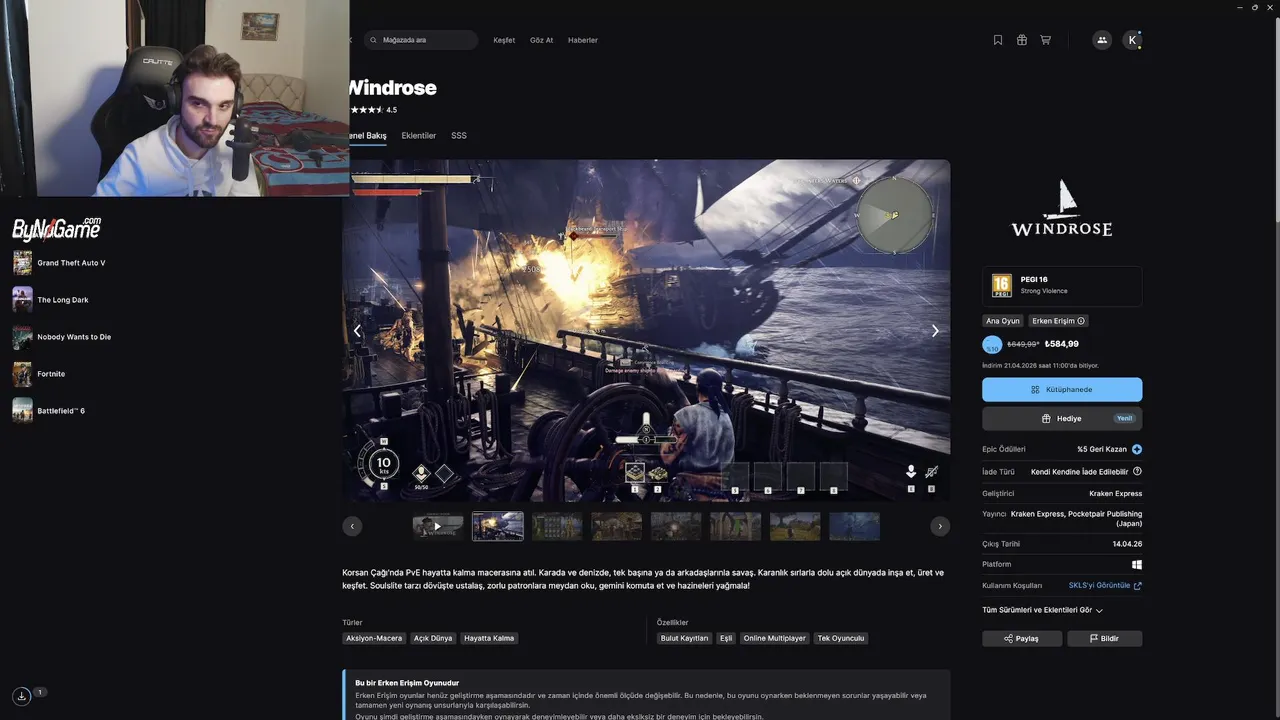Open the SKLS'yi Görüntüle link
This screenshot has width=1280, height=720.
(x=1105, y=586)
